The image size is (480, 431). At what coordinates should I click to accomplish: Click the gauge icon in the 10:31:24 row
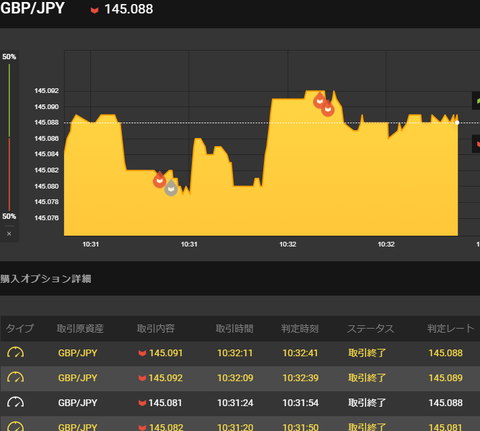coord(15,403)
